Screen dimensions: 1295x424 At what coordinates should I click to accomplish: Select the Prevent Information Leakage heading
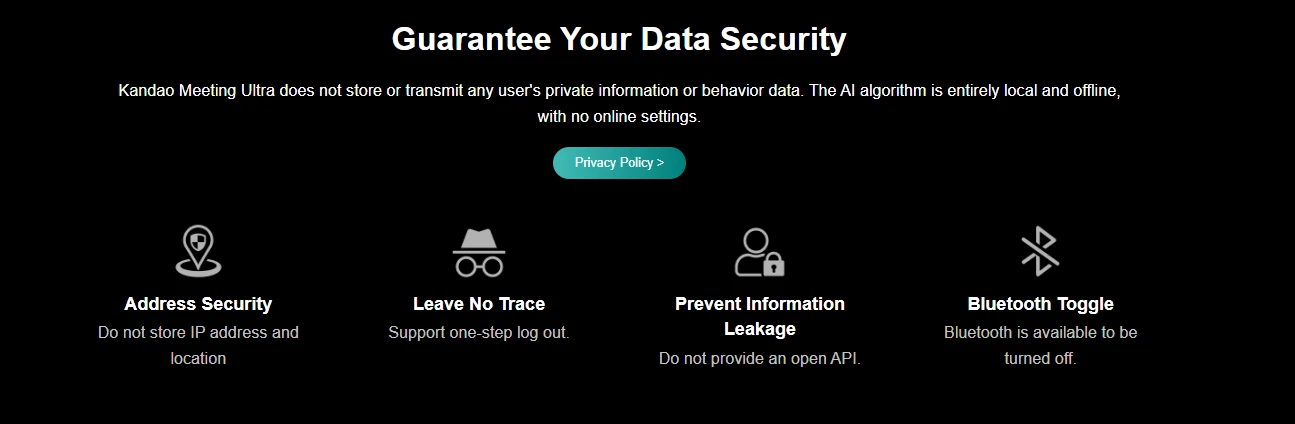[x=759, y=316]
